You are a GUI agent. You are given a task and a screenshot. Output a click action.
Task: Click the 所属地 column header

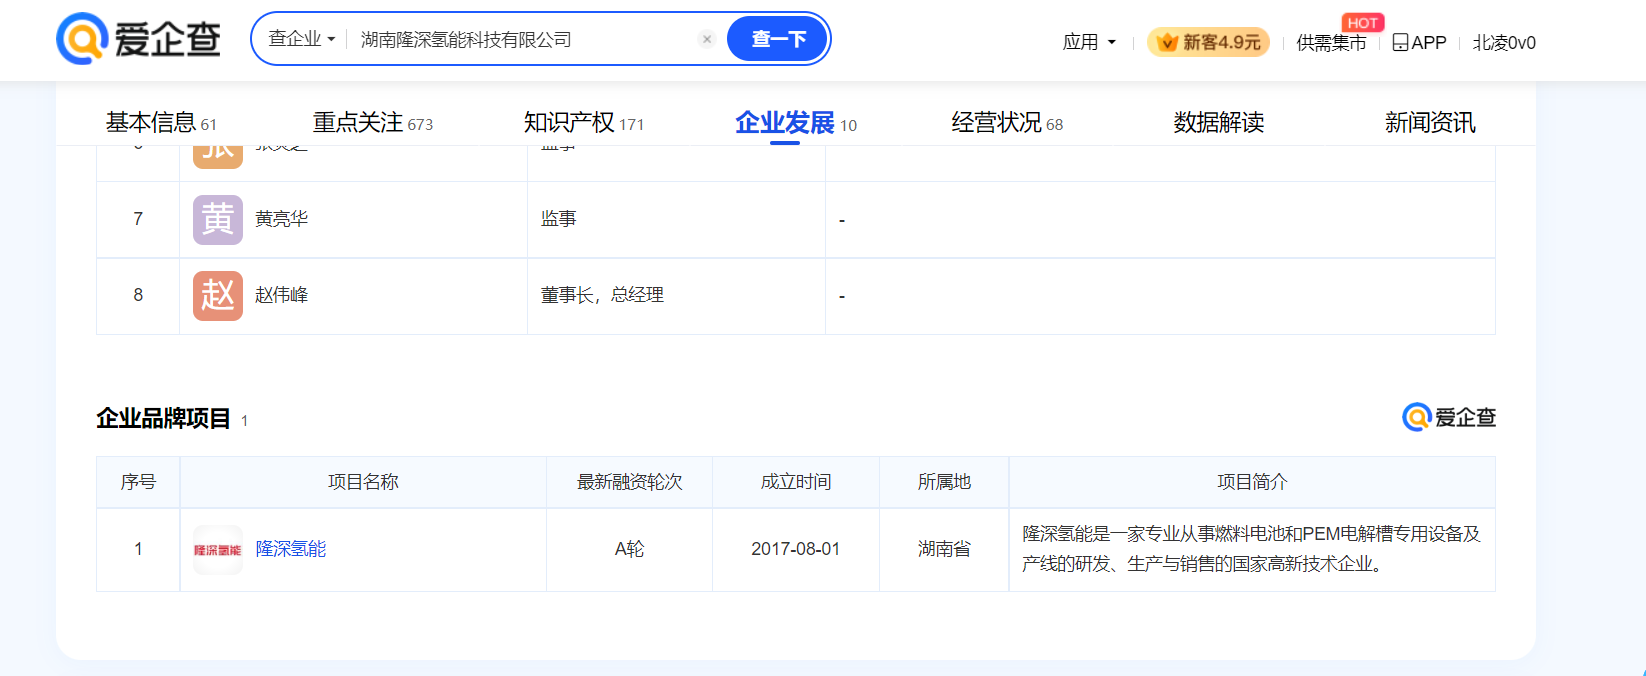pyautogui.click(x=944, y=482)
